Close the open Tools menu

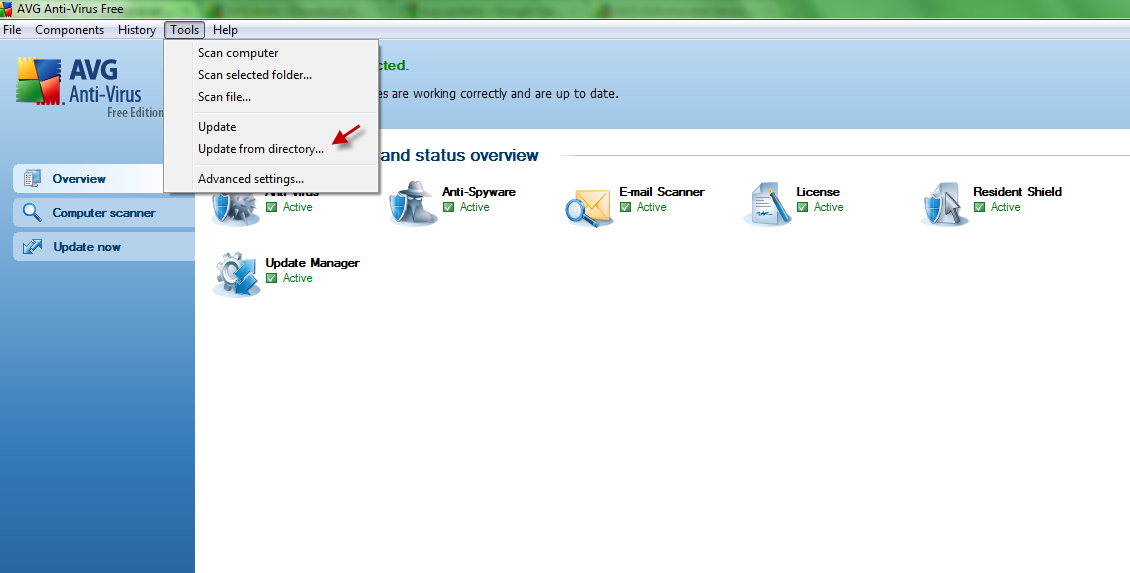tap(184, 30)
